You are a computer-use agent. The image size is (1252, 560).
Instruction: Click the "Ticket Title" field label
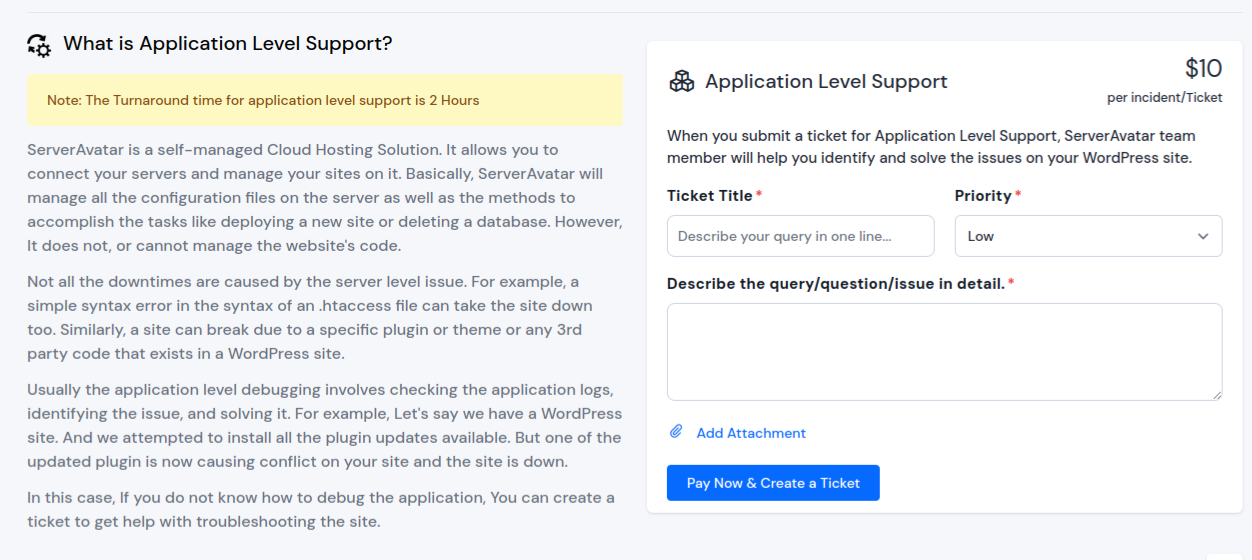click(x=710, y=196)
